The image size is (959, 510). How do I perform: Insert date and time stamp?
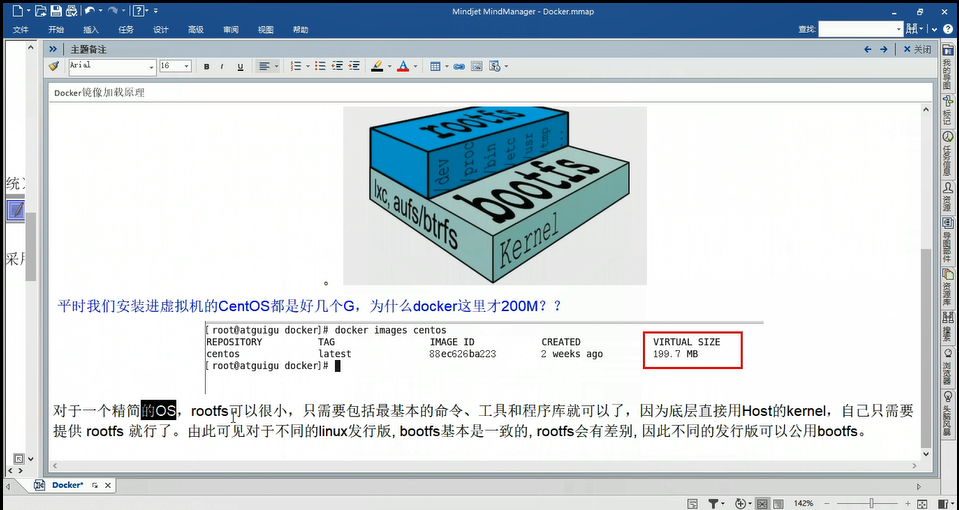click(495, 66)
